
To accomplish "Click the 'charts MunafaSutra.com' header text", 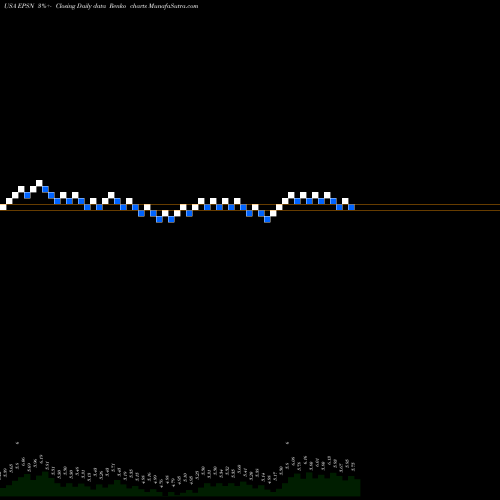I will click(164, 6).
